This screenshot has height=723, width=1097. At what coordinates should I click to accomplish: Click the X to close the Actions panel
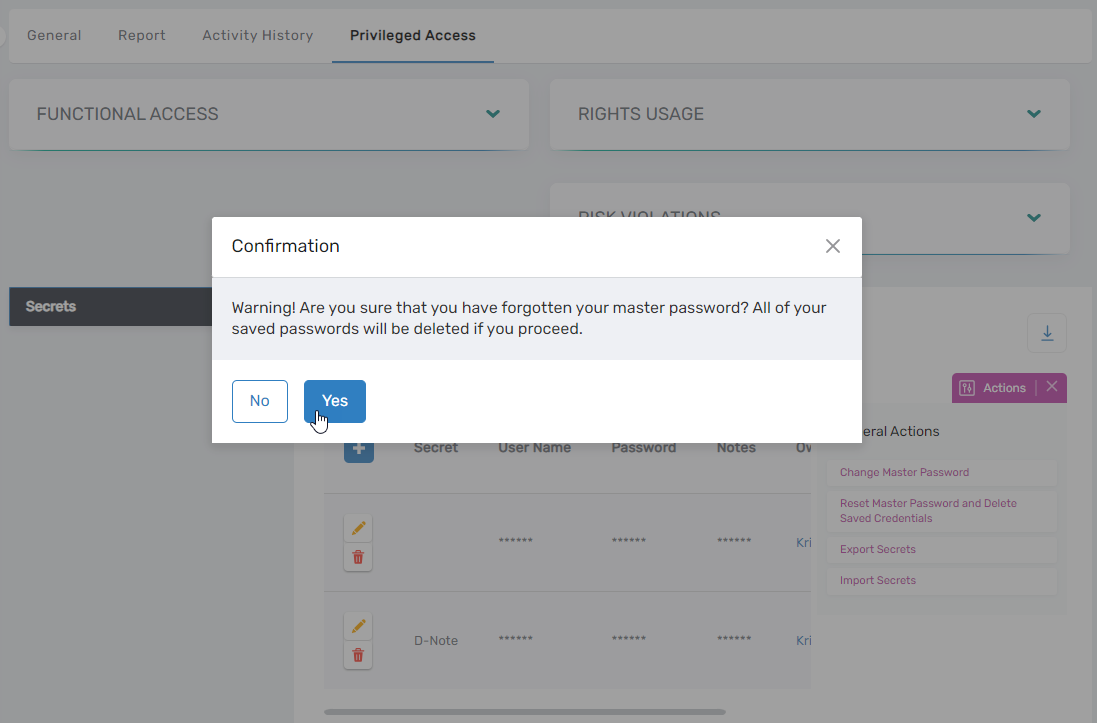click(1051, 388)
